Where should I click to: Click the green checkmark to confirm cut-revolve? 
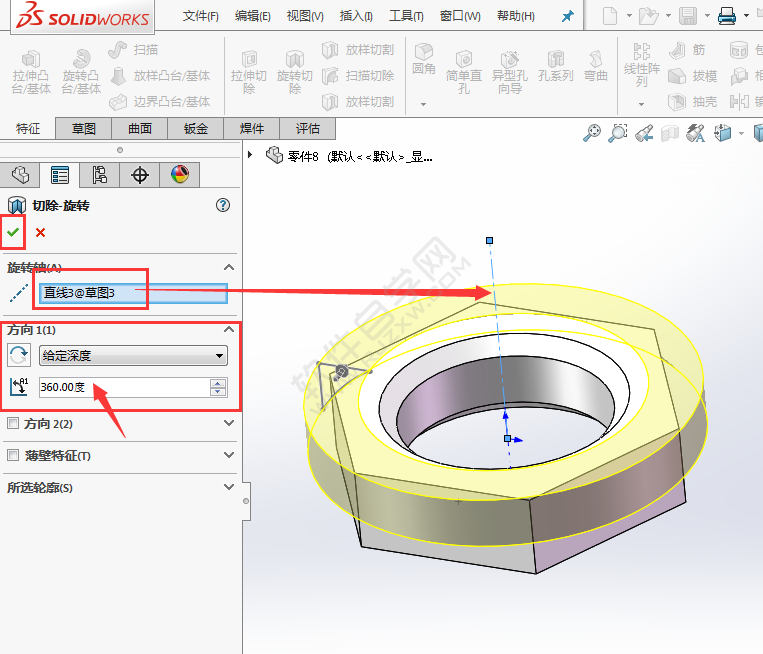[x=13, y=232]
